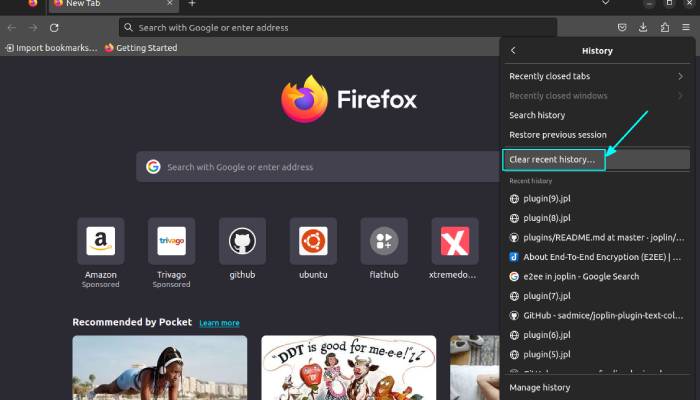Image resolution: width=700 pixels, height=400 pixels.
Task: Open the DDT is good for me story thumbnail
Action: click(349, 368)
